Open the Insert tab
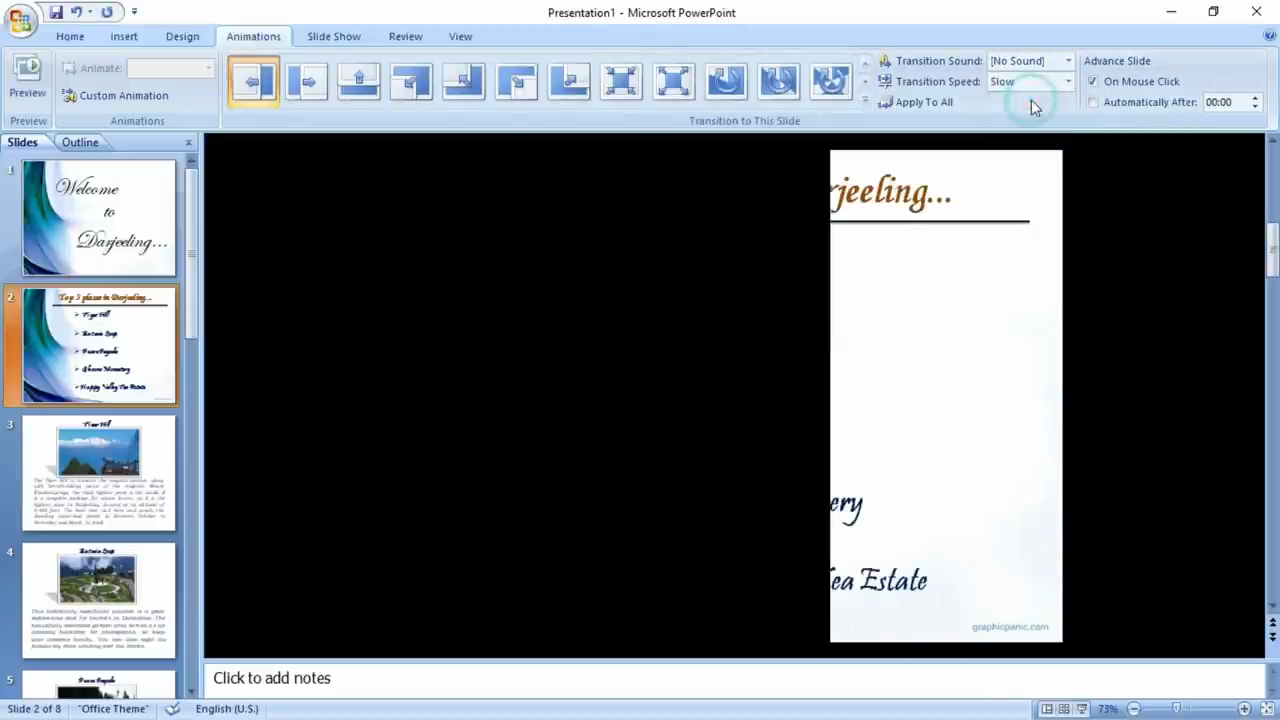Image resolution: width=1280 pixels, height=720 pixels. (124, 36)
